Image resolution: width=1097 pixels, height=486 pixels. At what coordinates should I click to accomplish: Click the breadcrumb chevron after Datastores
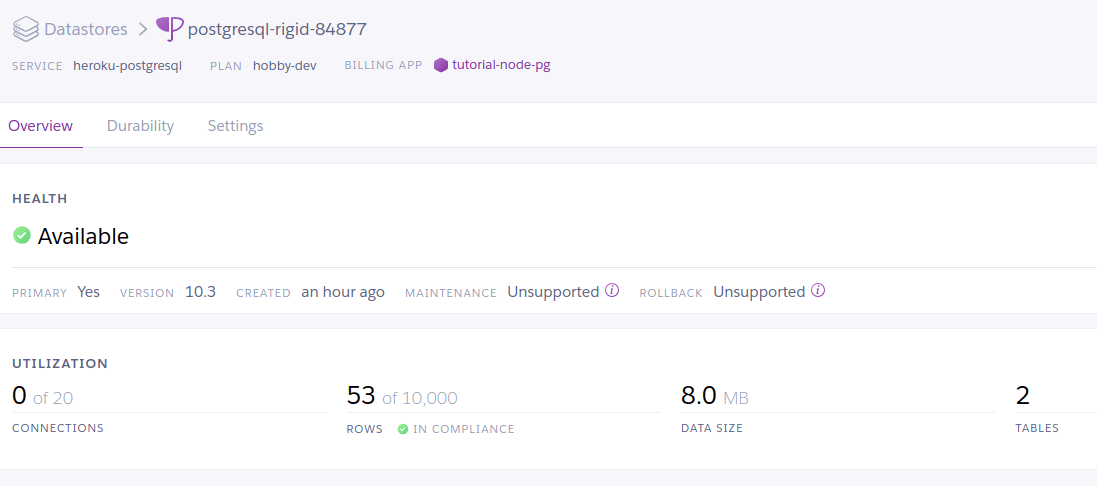(143, 29)
